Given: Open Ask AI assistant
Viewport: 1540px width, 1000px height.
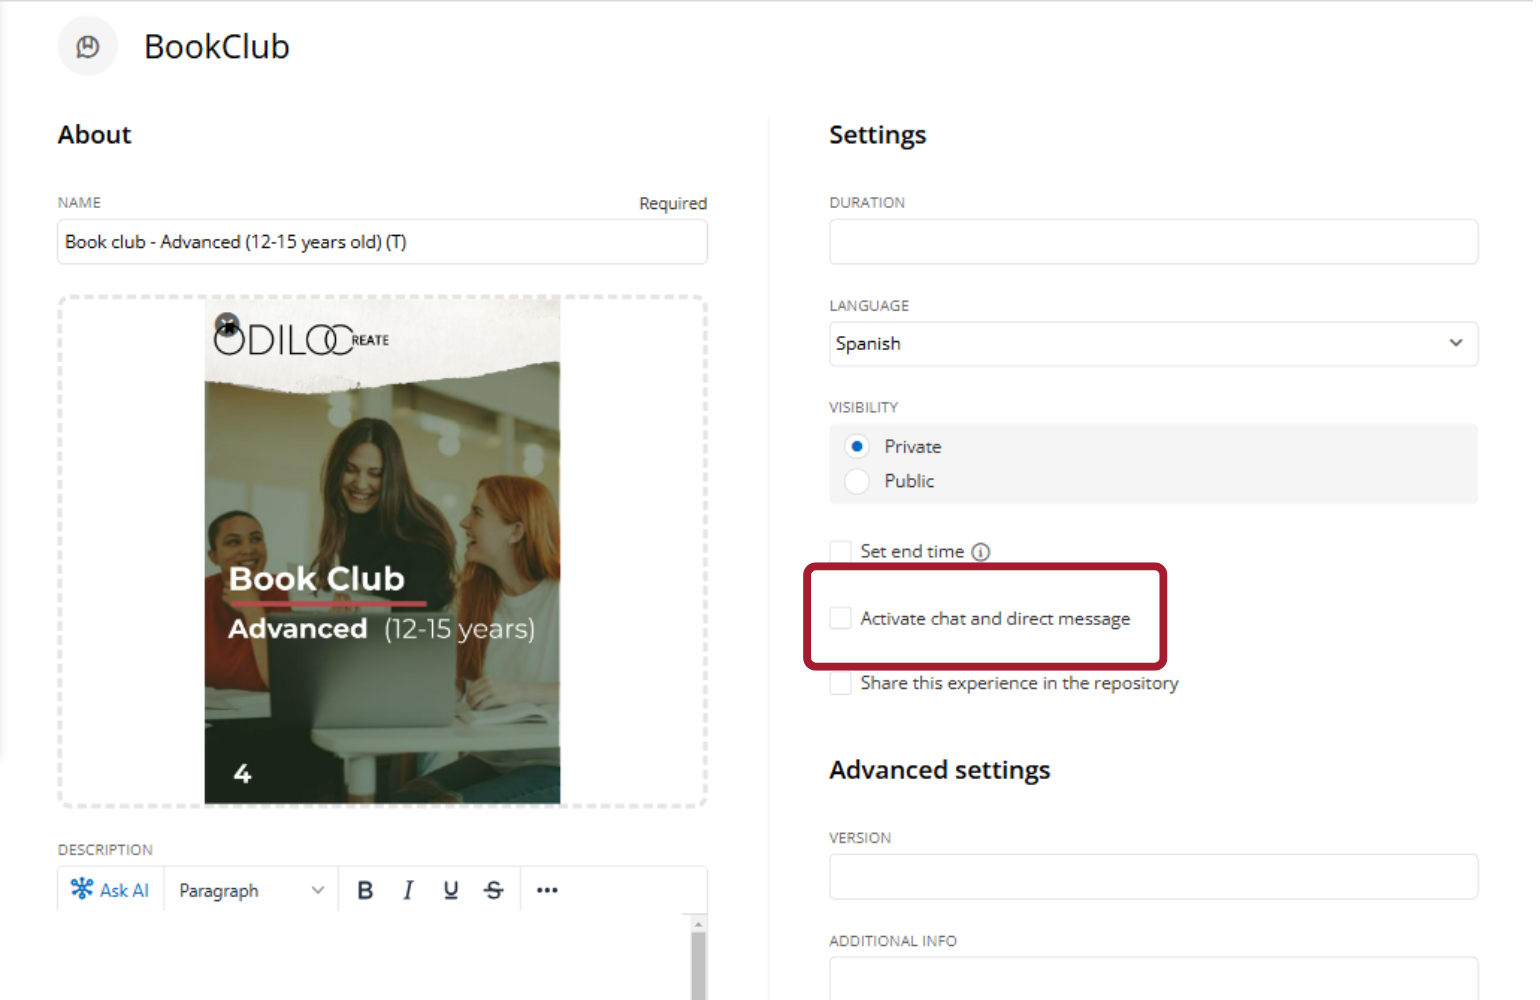Looking at the screenshot, I should (110, 890).
